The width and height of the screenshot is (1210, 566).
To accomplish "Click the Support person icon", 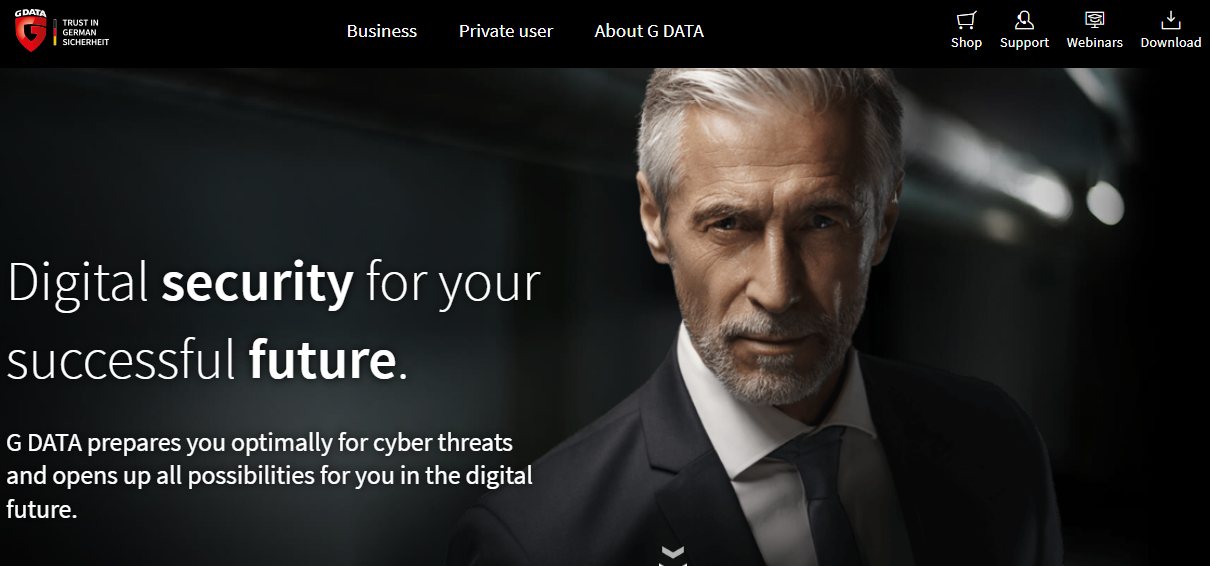I will (x=1024, y=20).
